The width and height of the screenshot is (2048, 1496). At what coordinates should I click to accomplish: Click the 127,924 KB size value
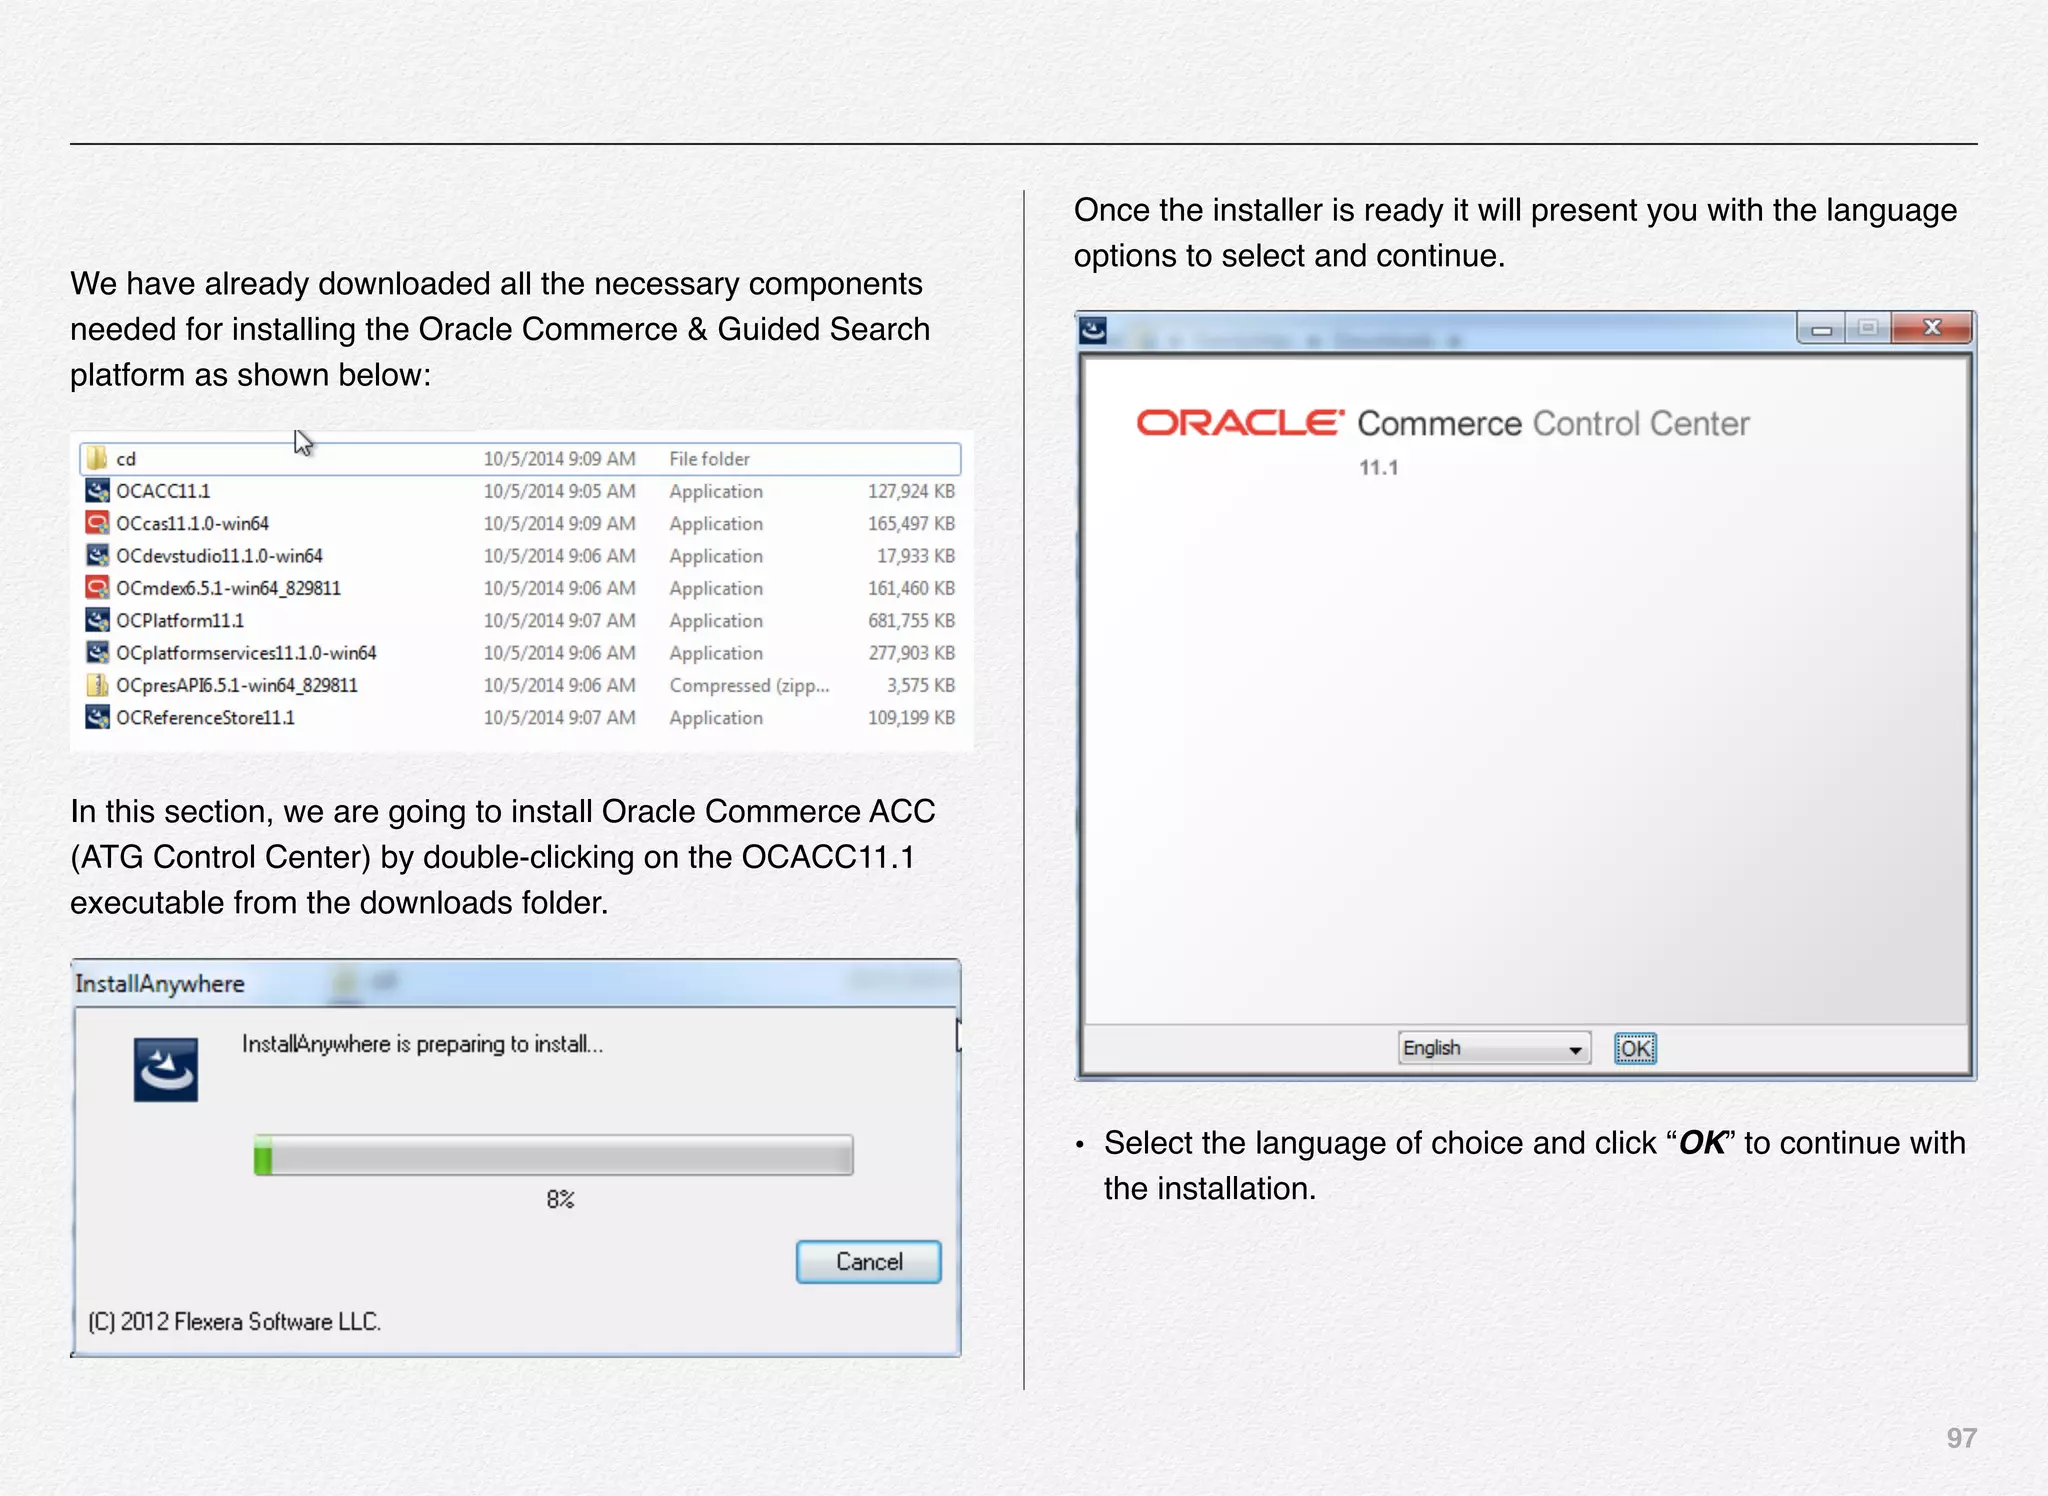tap(911, 491)
